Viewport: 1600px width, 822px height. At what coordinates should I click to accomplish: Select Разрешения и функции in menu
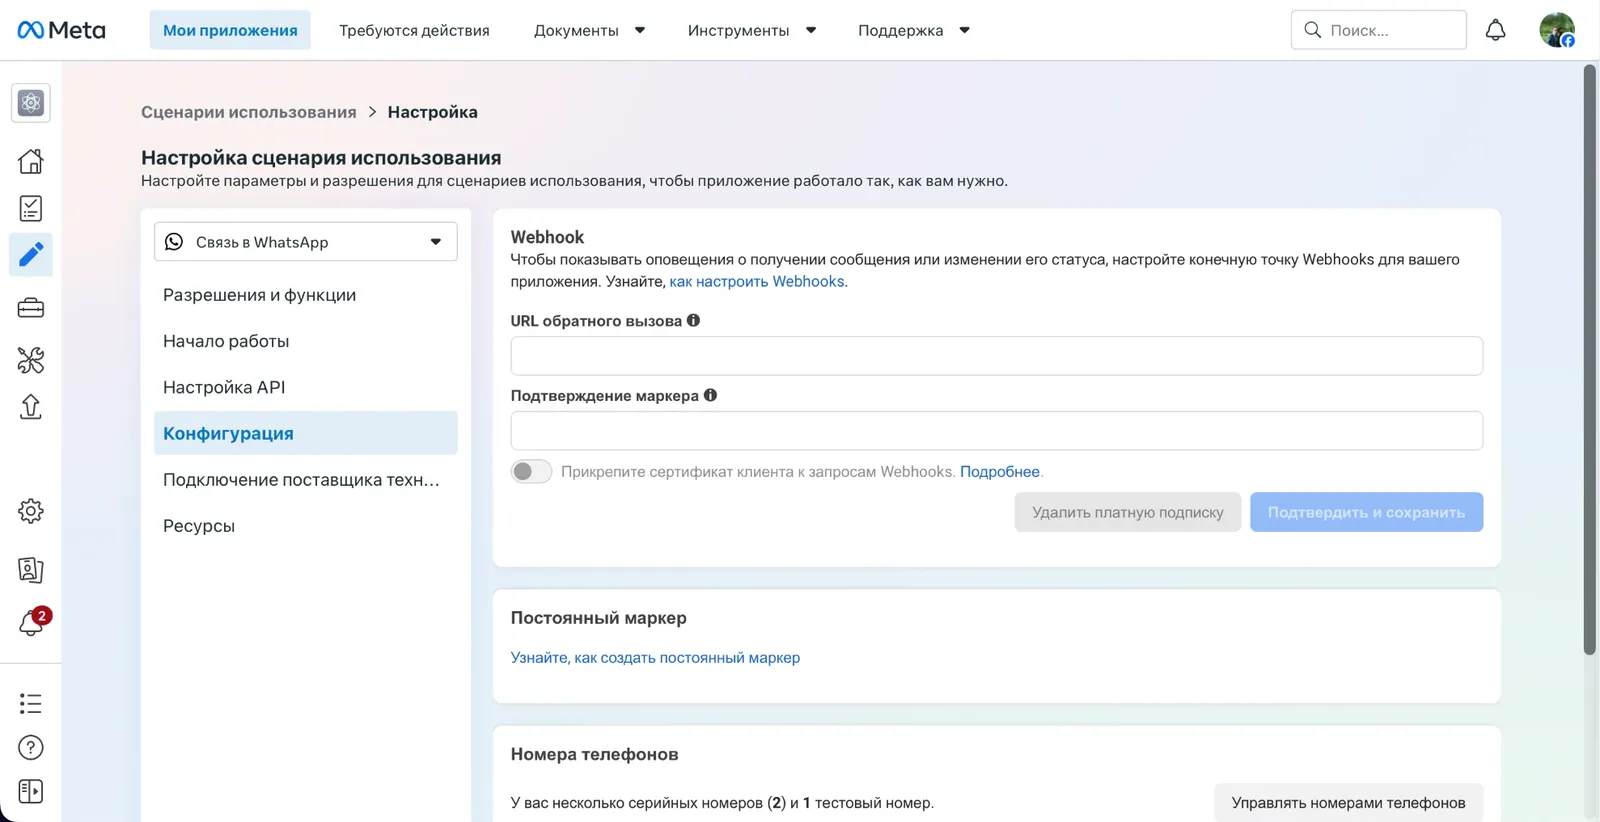pyautogui.click(x=306, y=295)
